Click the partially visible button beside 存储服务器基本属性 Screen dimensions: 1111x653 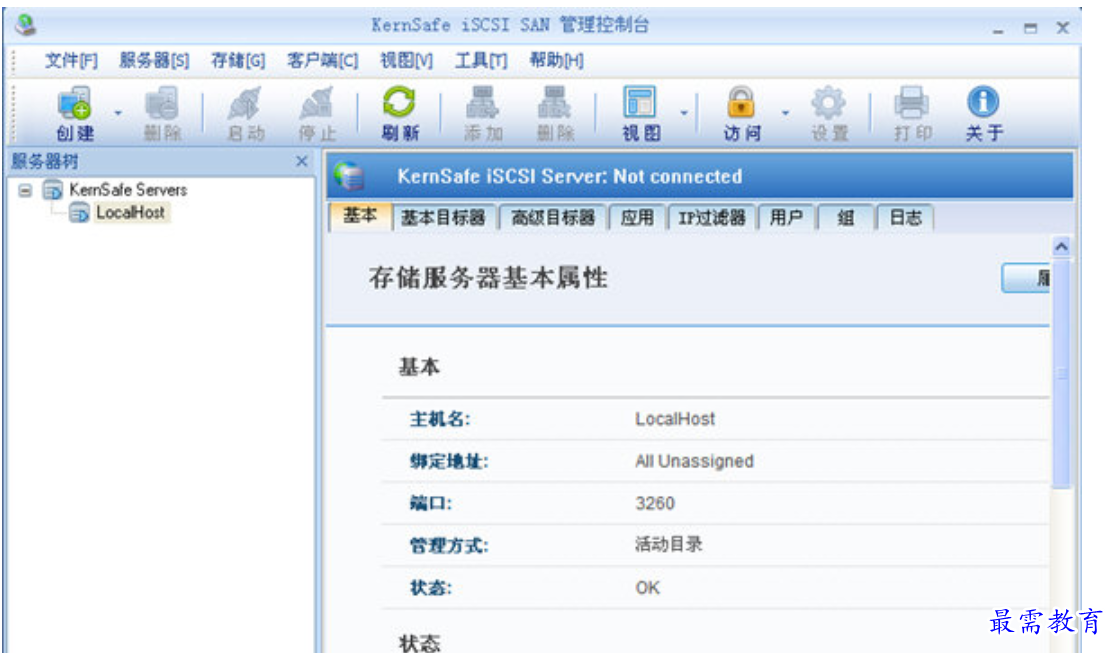1025,278
